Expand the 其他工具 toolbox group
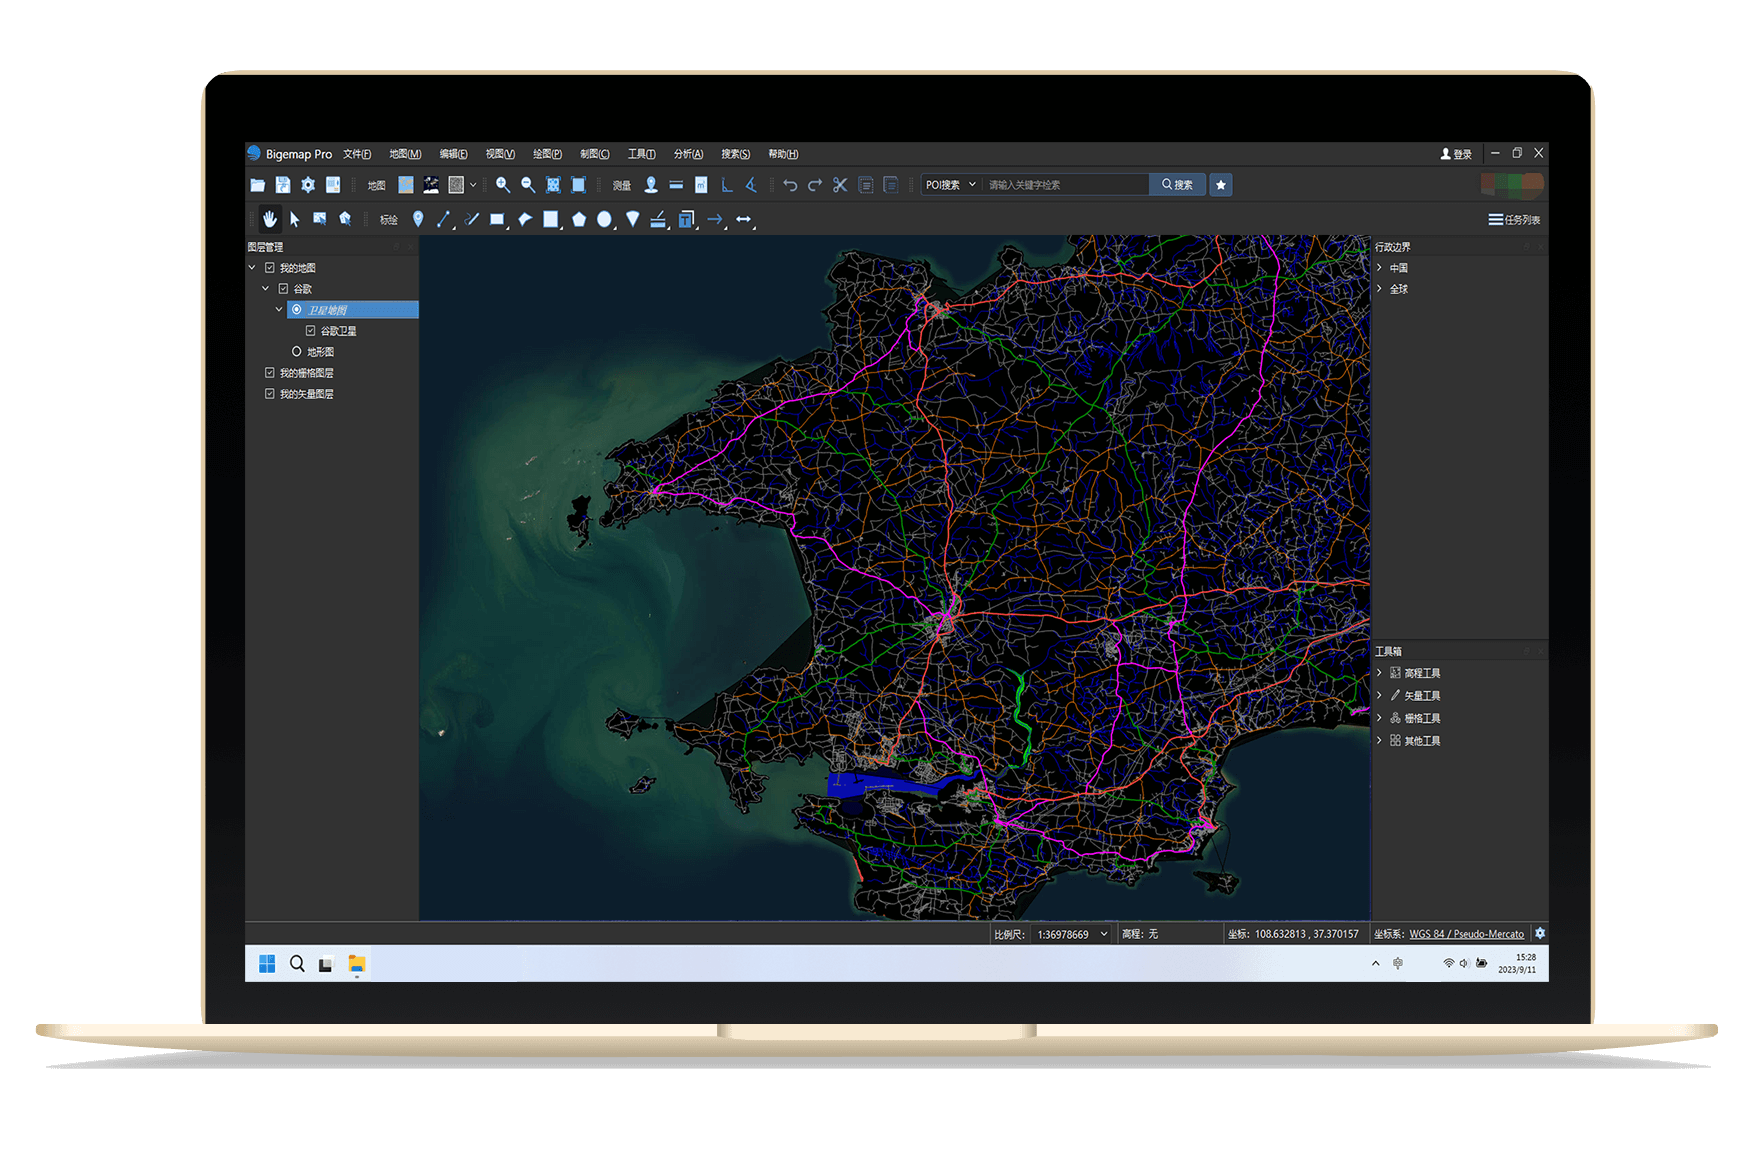 point(1380,741)
